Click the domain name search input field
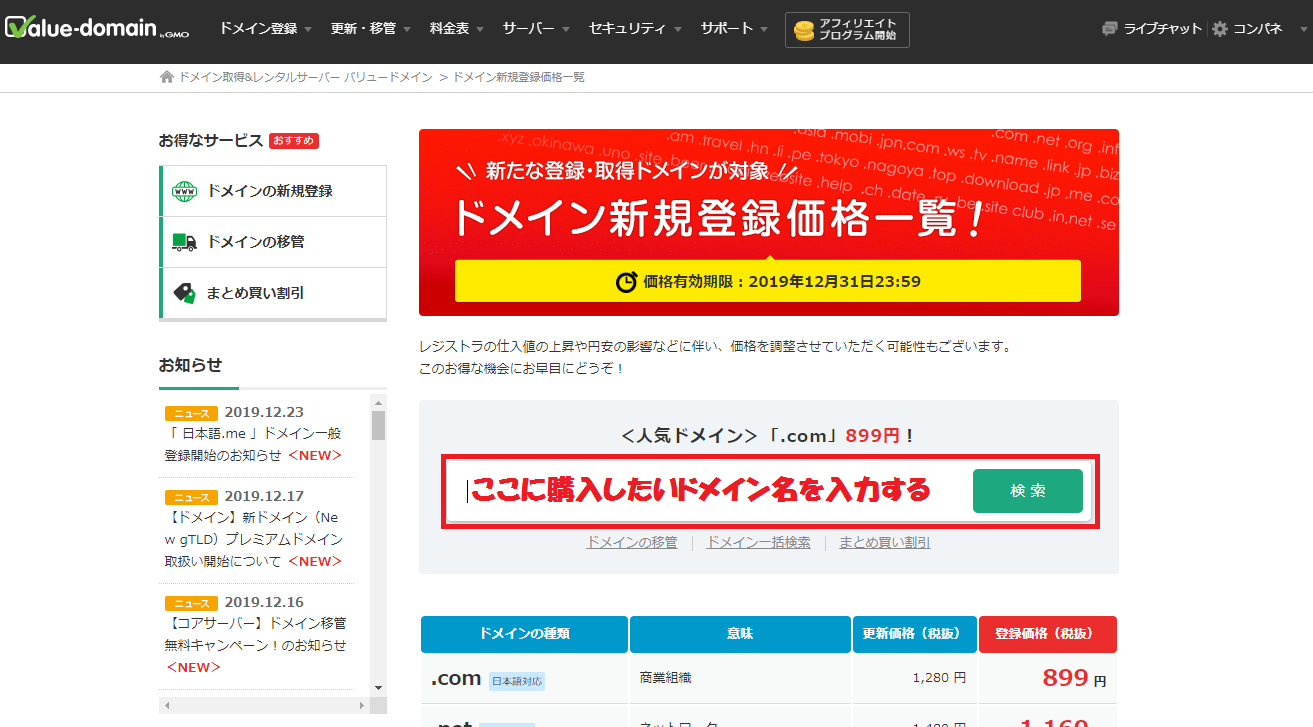This screenshot has height=727, width=1313. (708, 491)
